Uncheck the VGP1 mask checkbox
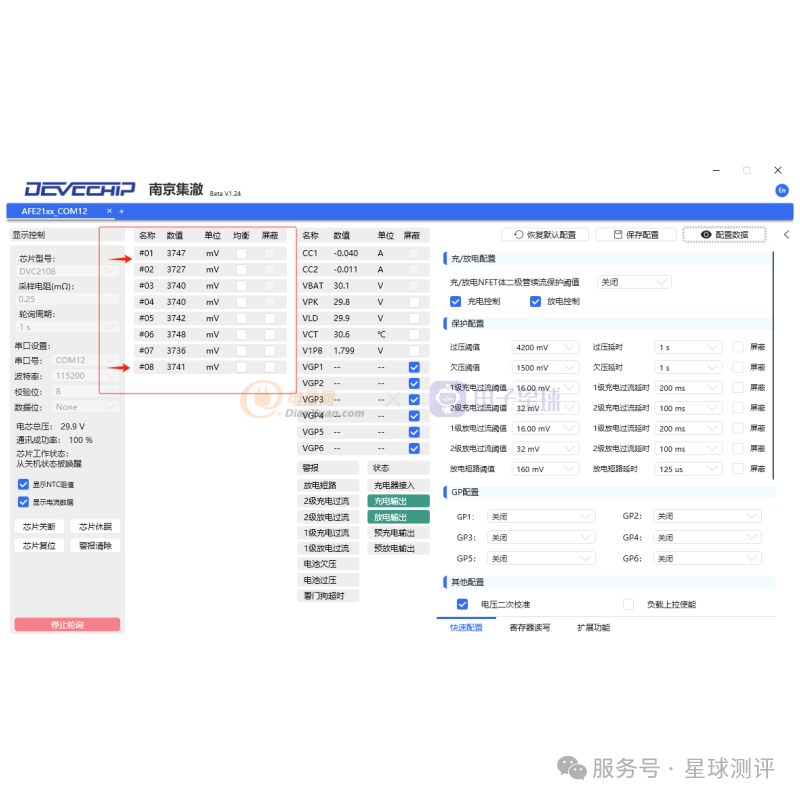The width and height of the screenshot is (800, 800). click(414, 367)
